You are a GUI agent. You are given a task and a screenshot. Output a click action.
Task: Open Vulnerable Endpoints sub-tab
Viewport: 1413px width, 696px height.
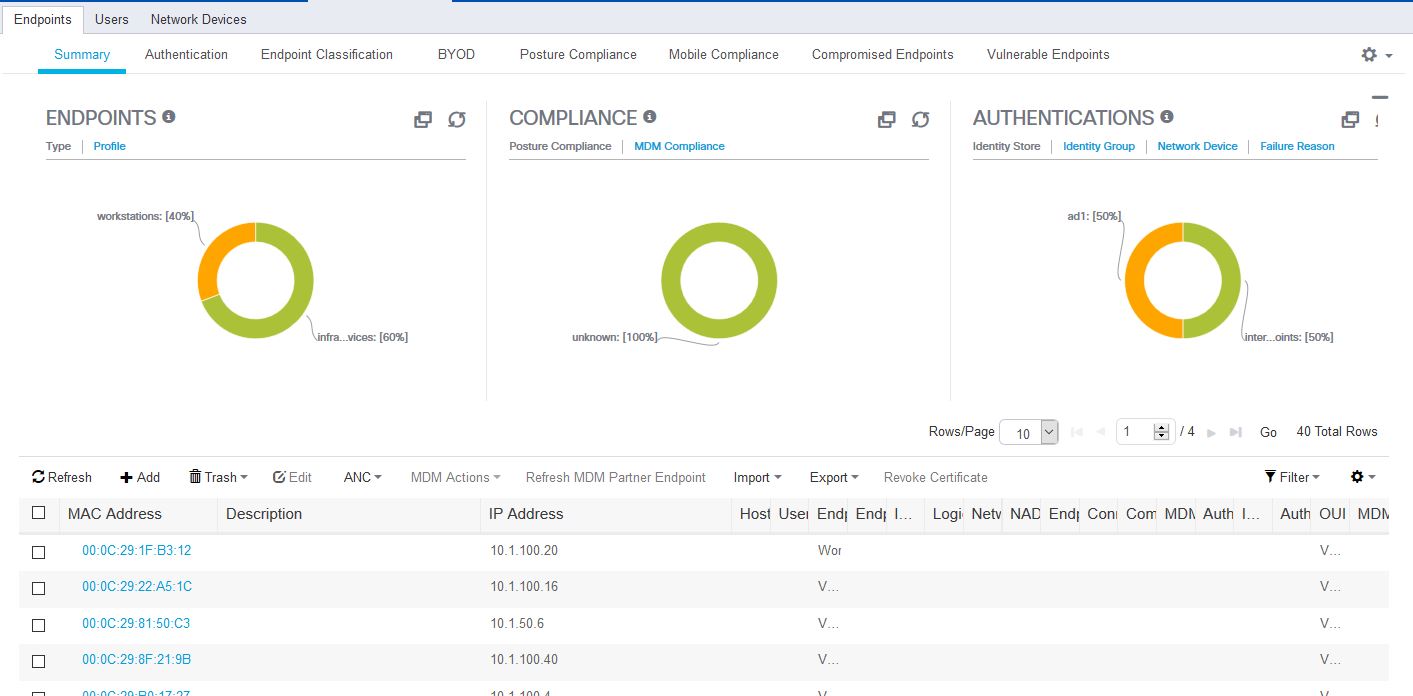1048,54
